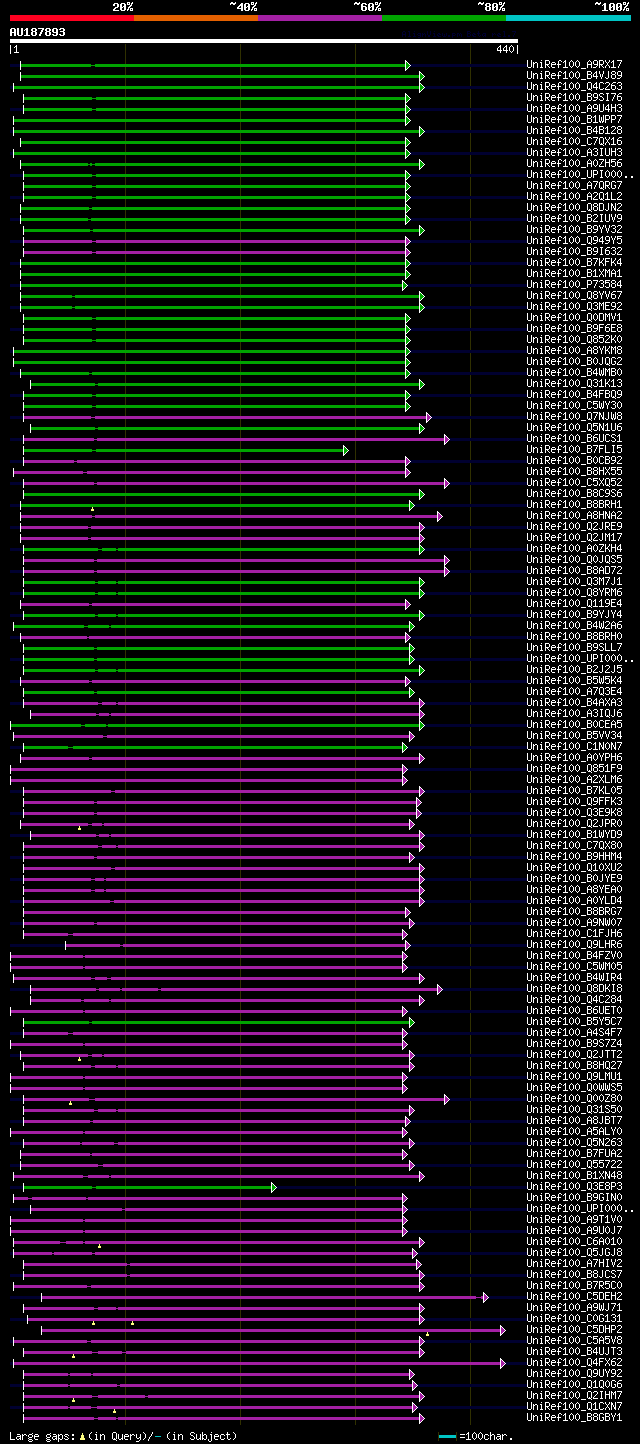Select hit UniRef100_B7KL05
Viewport: 640px width, 1444px height.
(574, 791)
